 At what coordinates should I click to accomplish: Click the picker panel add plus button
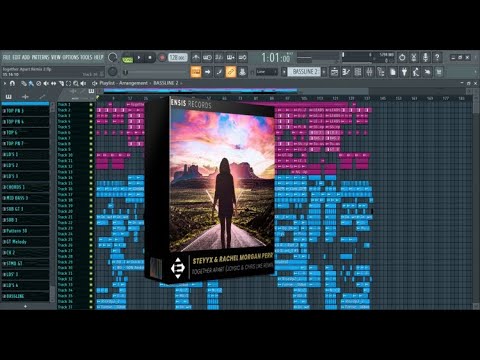(25, 306)
